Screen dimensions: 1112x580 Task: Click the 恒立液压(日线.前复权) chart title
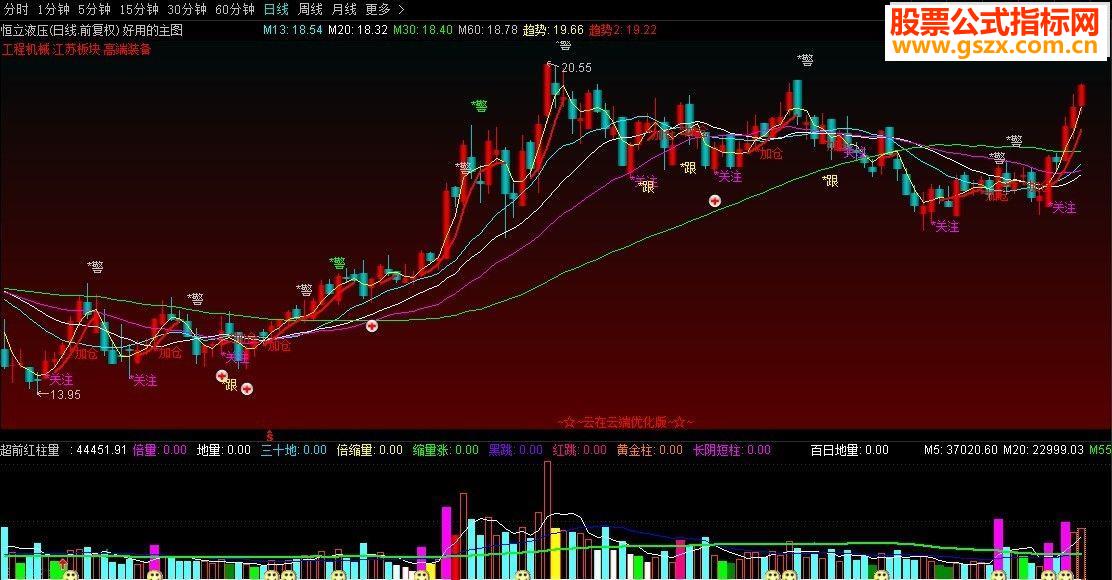(x=60, y=30)
